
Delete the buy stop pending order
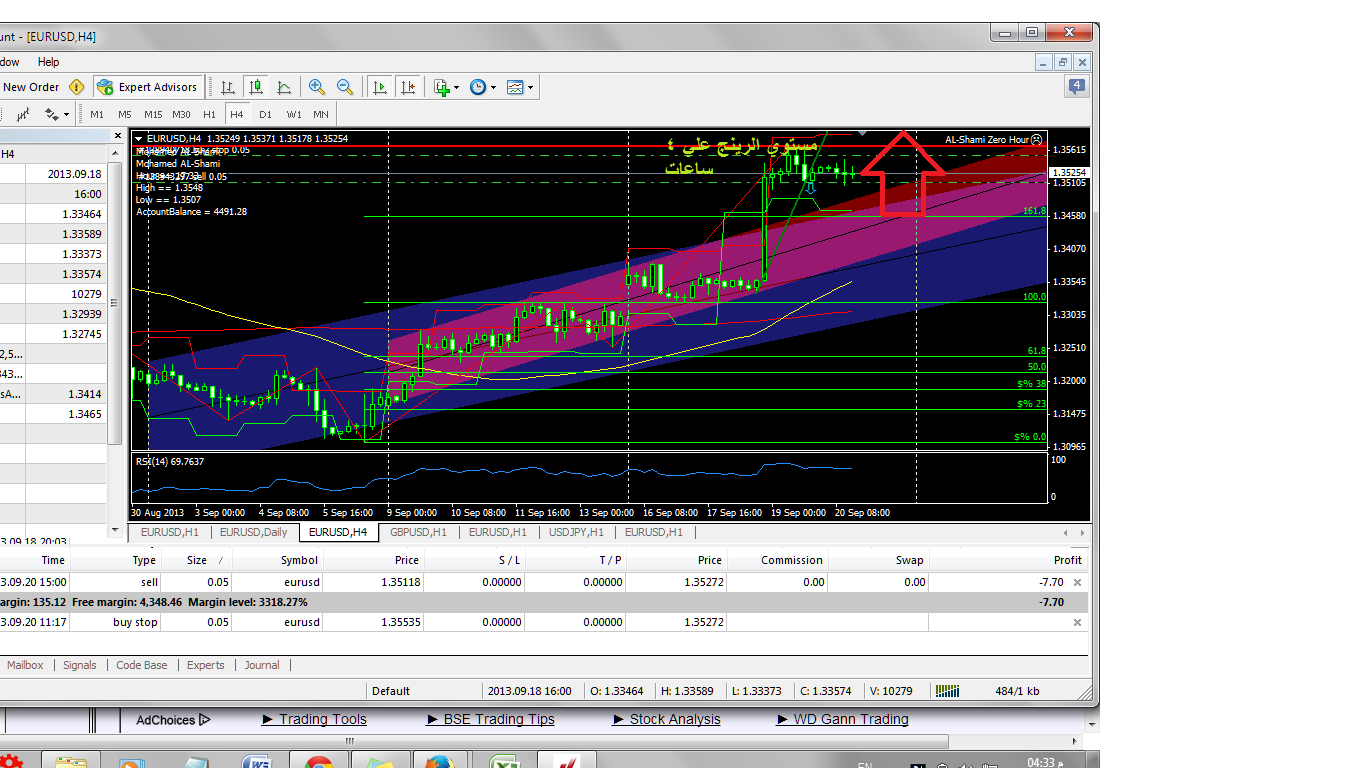(x=1077, y=622)
